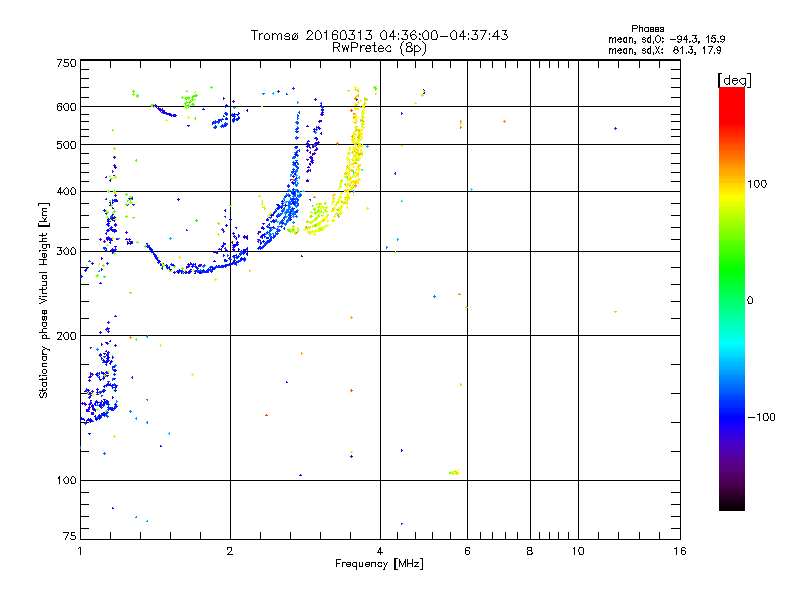The width and height of the screenshot is (800, 600).
Task: Click the 'Frequency [MHz]' axis label
Action: pos(379,564)
